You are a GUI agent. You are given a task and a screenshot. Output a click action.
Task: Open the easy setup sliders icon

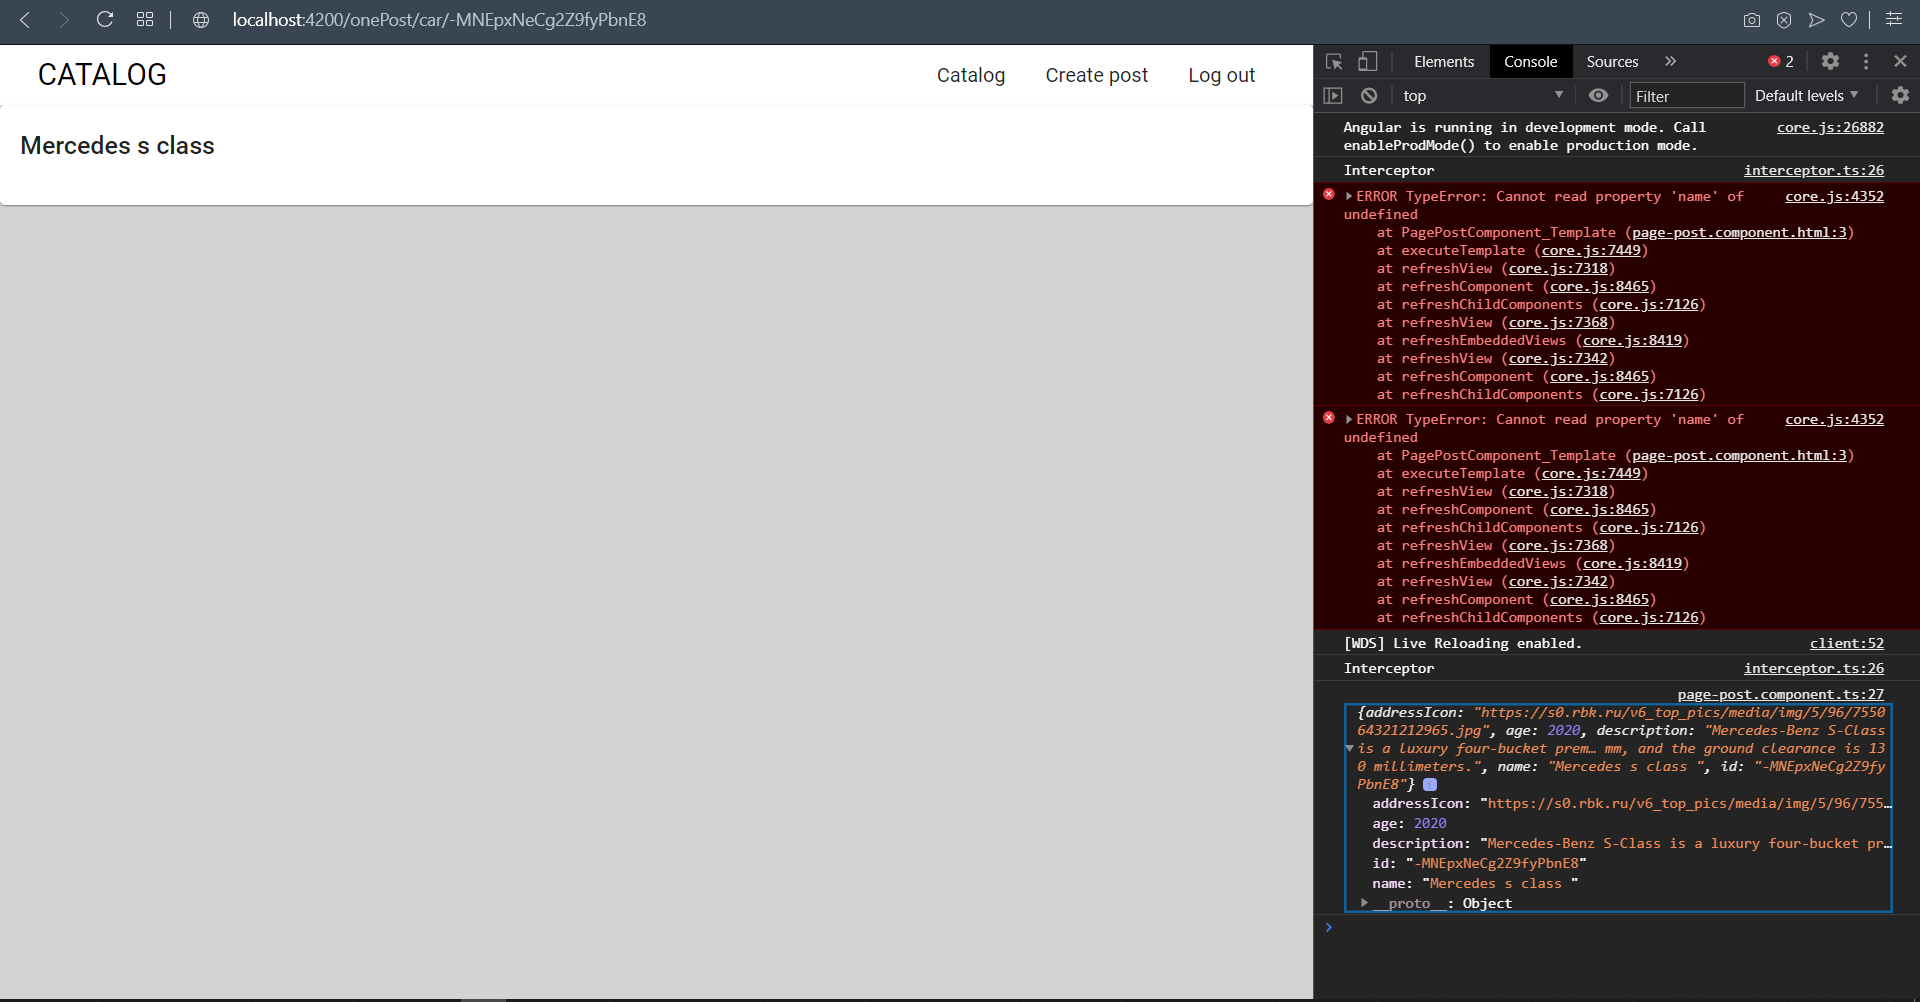(1894, 19)
